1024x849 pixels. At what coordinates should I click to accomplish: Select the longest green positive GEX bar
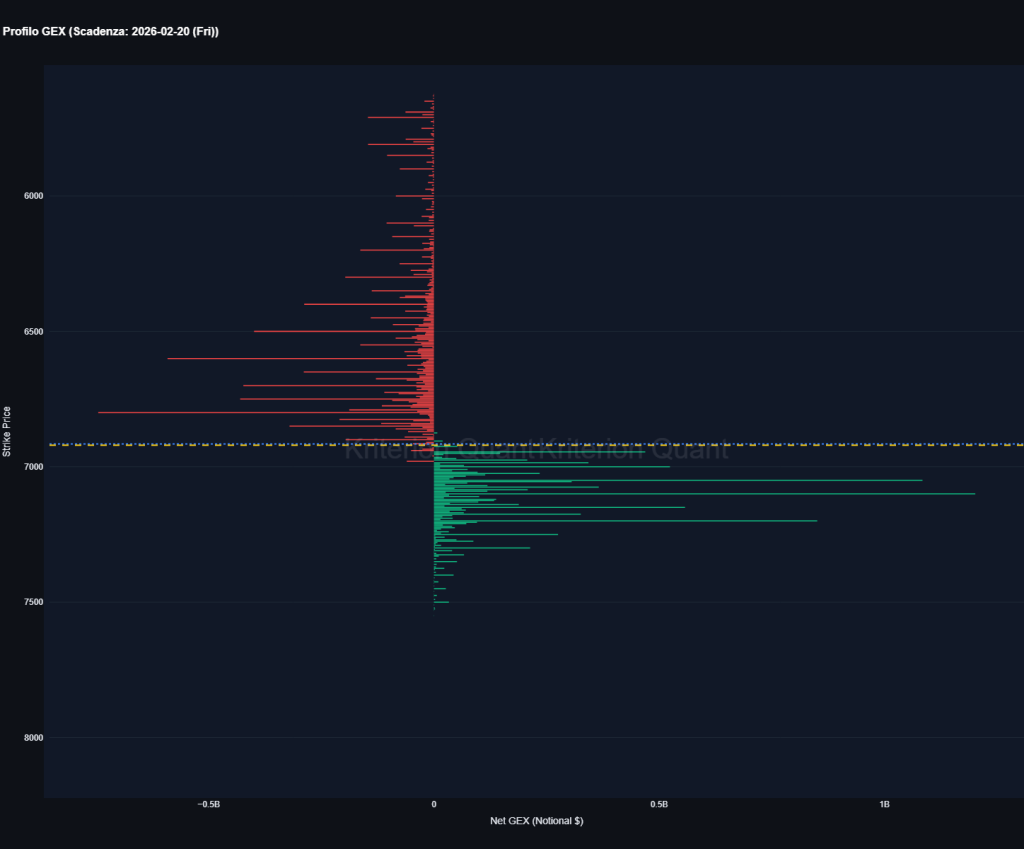[x=700, y=493]
